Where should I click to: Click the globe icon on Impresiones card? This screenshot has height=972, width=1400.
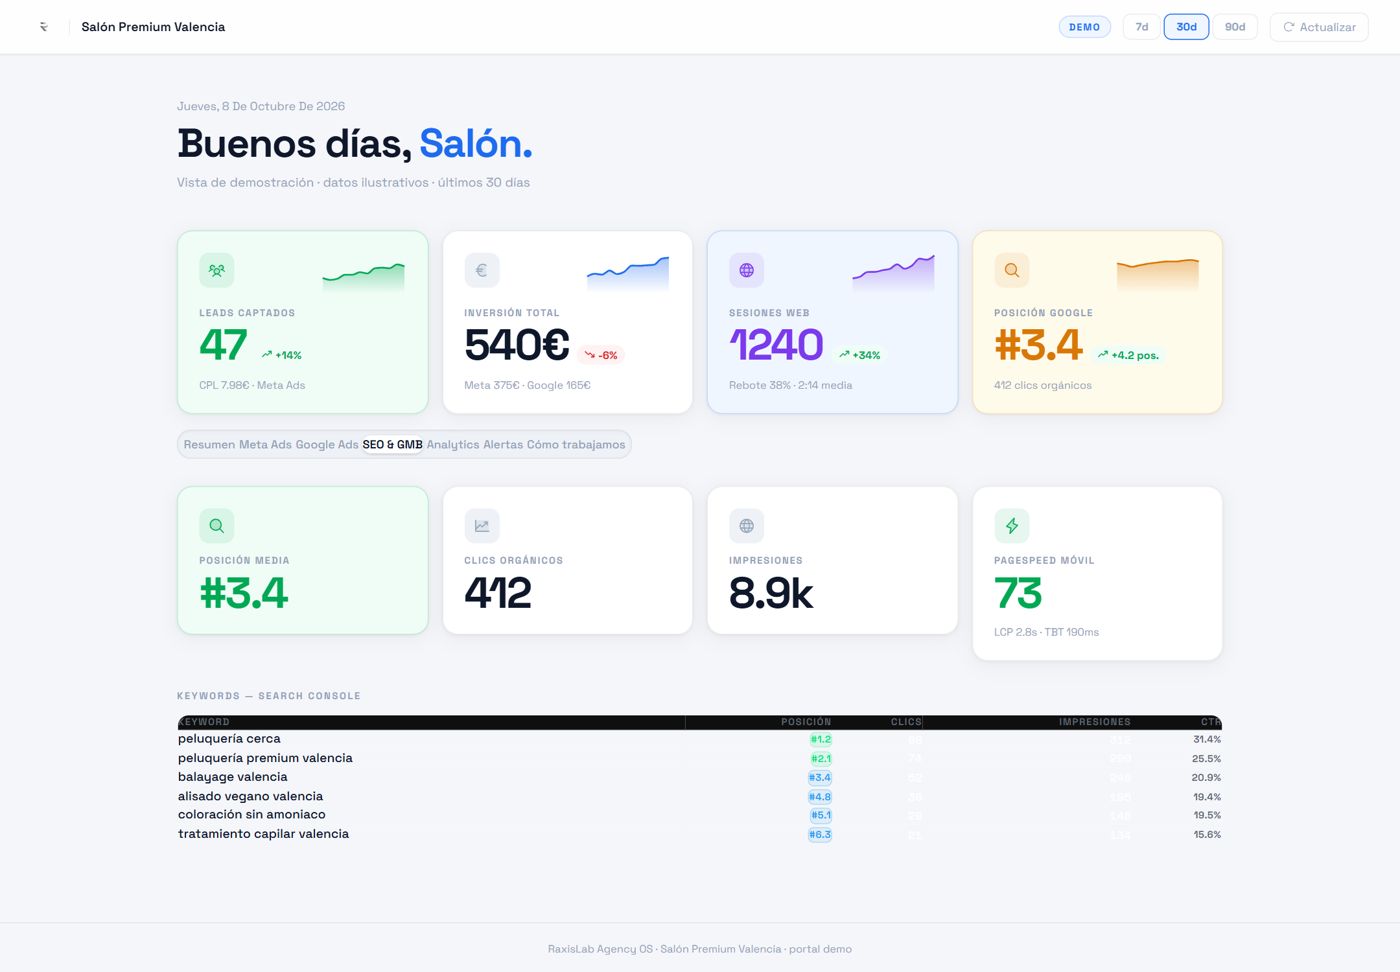pyautogui.click(x=747, y=526)
